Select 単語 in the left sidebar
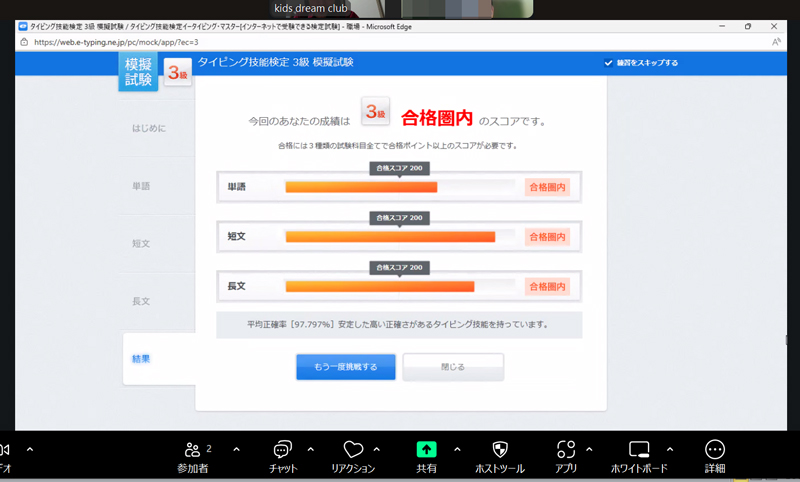This screenshot has height=482, width=800. 142,186
